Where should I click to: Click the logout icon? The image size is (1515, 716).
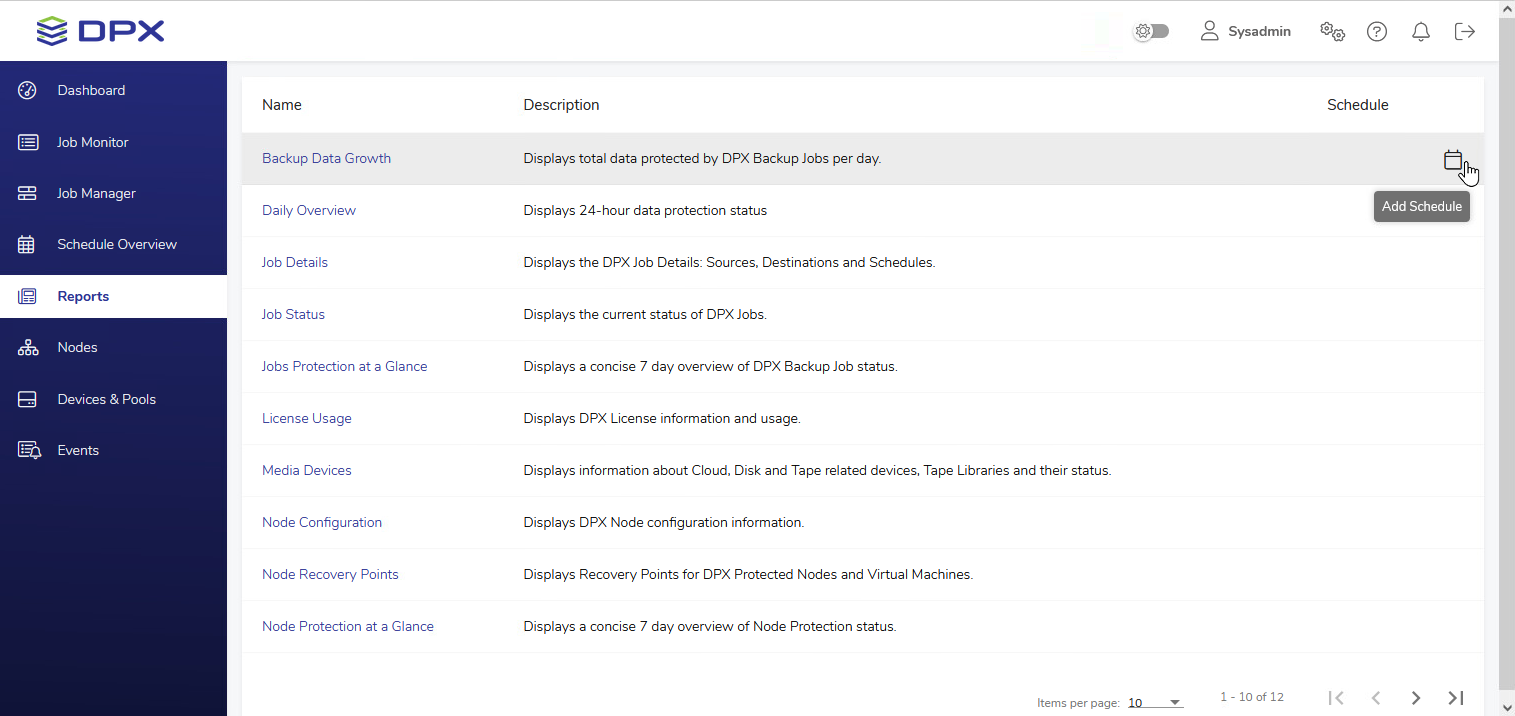click(x=1465, y=32)
